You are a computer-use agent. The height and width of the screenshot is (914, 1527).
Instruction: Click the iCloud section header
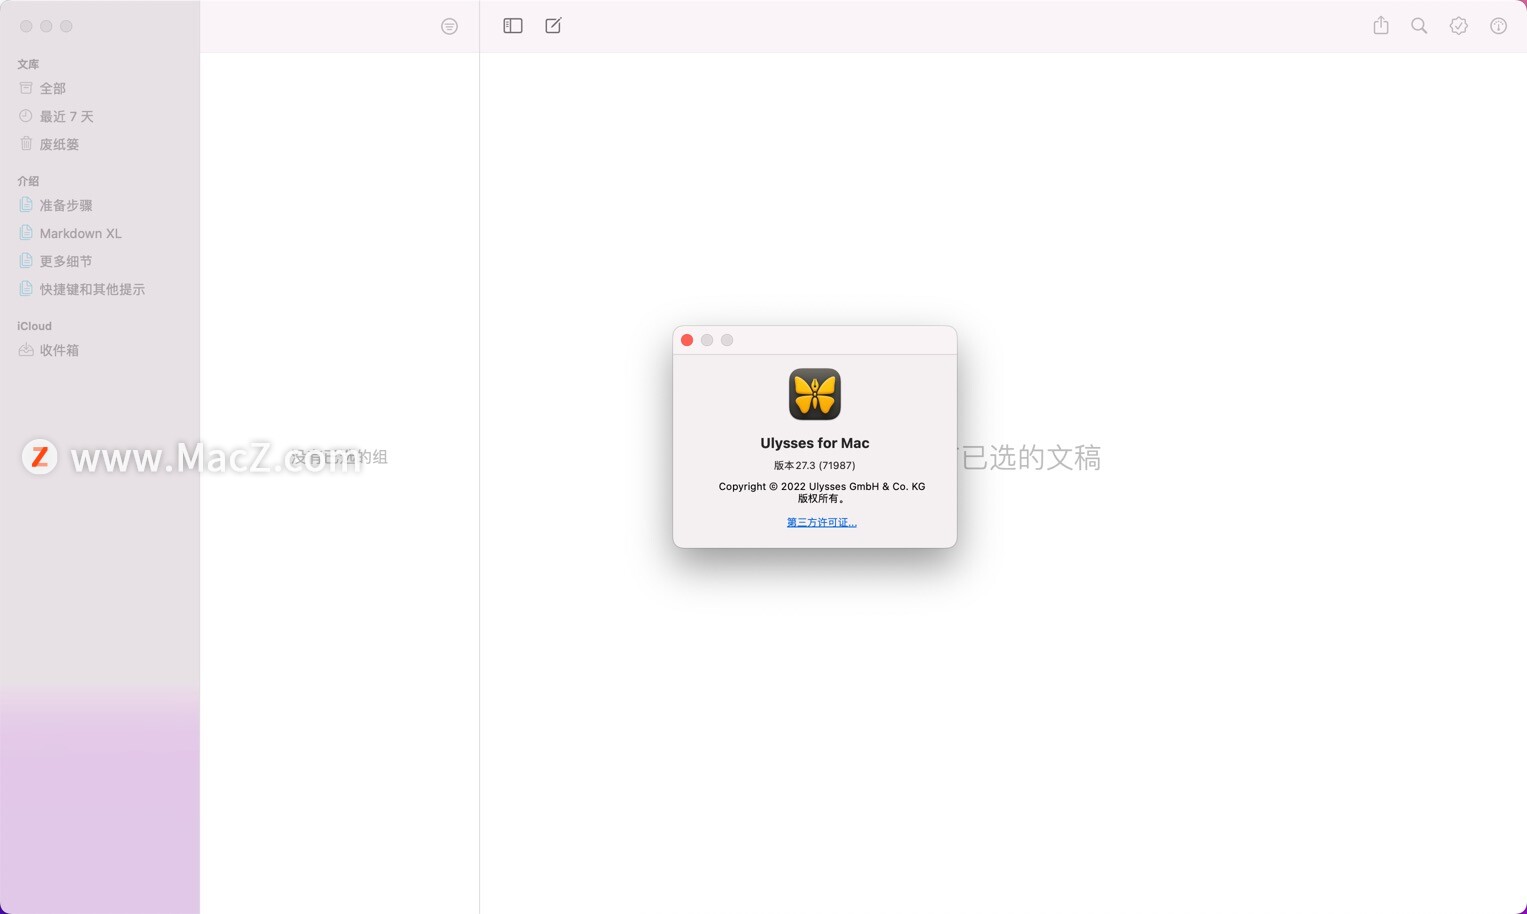pos(34,327)
